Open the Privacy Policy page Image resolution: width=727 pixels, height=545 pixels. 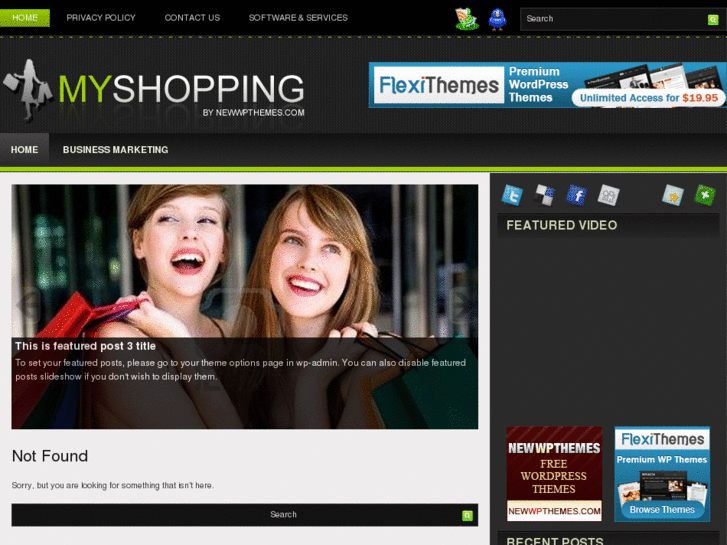[x=101, y=18]
